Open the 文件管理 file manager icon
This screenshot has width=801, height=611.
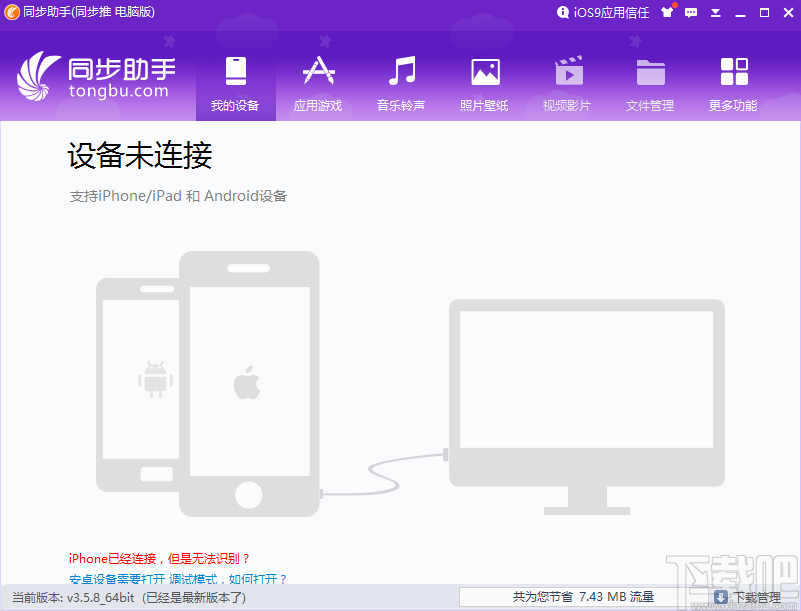pos(650,68)
